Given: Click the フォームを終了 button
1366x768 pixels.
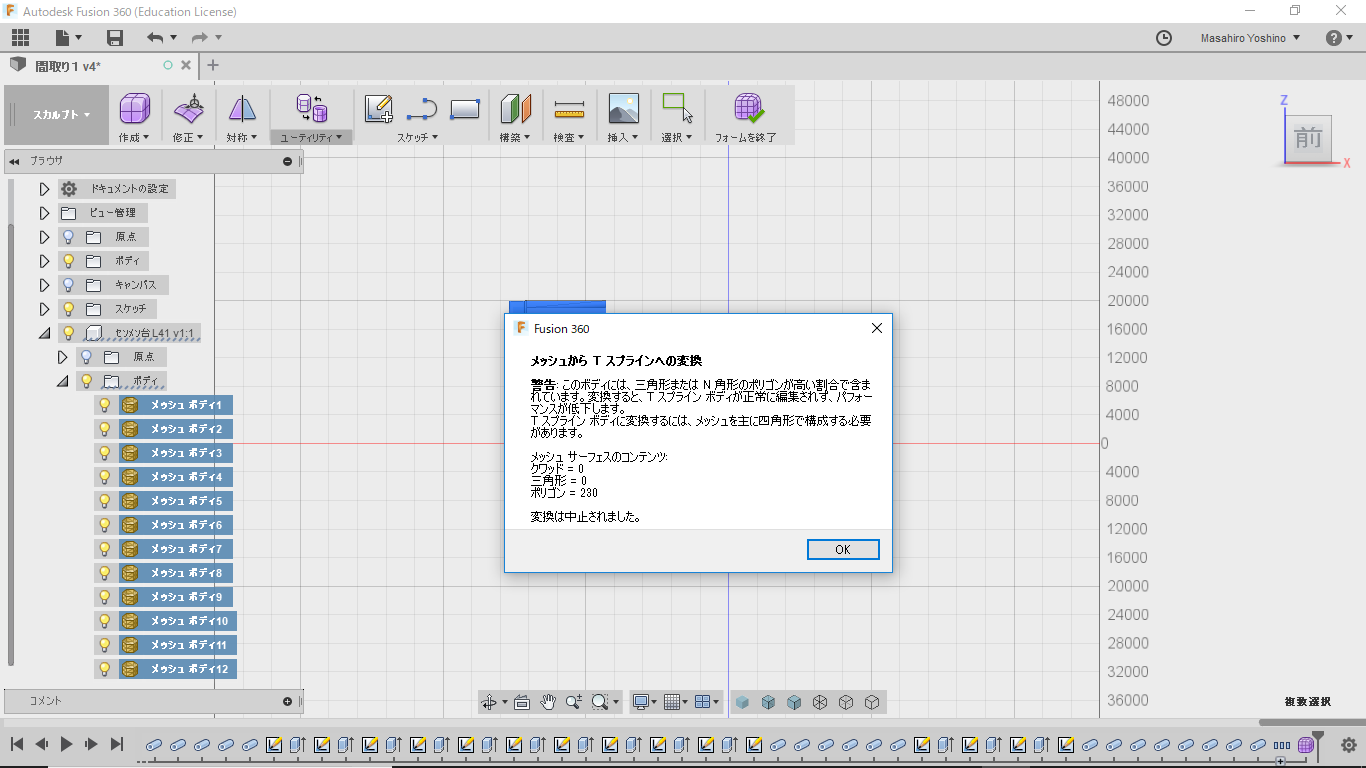Looking at the screenshot, I should tap(746, 115).
